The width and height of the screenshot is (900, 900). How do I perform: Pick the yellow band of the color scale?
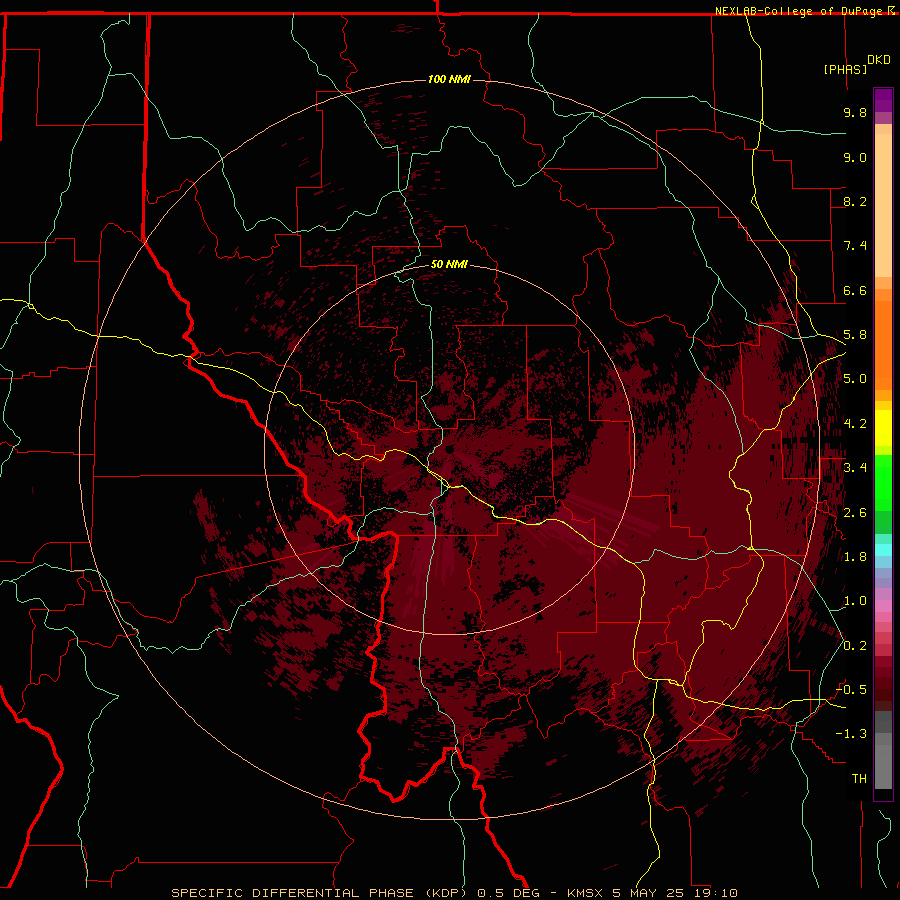(x=883, y=428)
